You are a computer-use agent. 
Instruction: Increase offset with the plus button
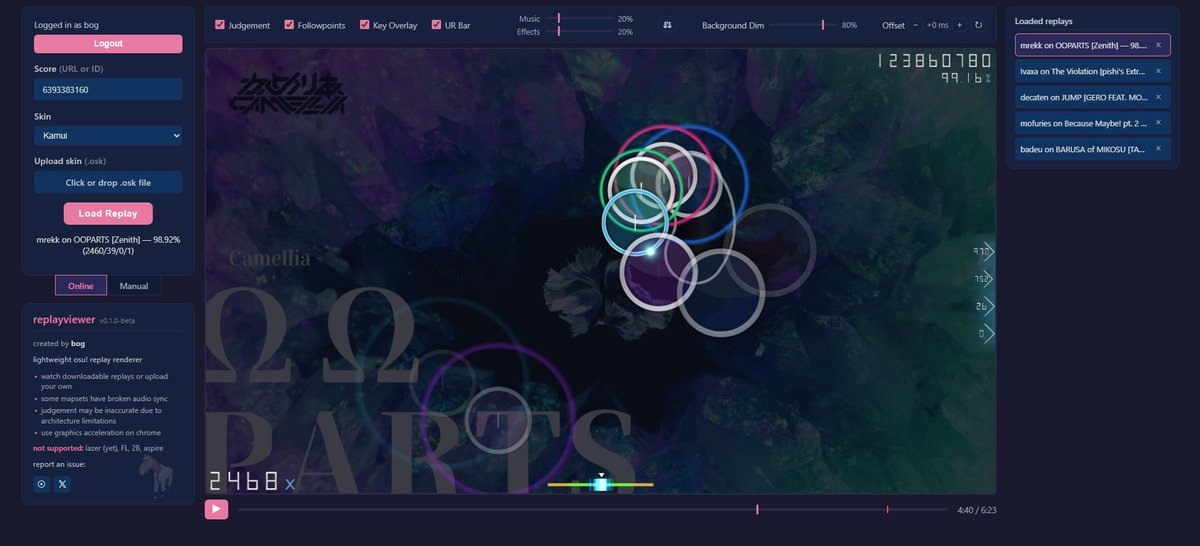pos(959,25)
